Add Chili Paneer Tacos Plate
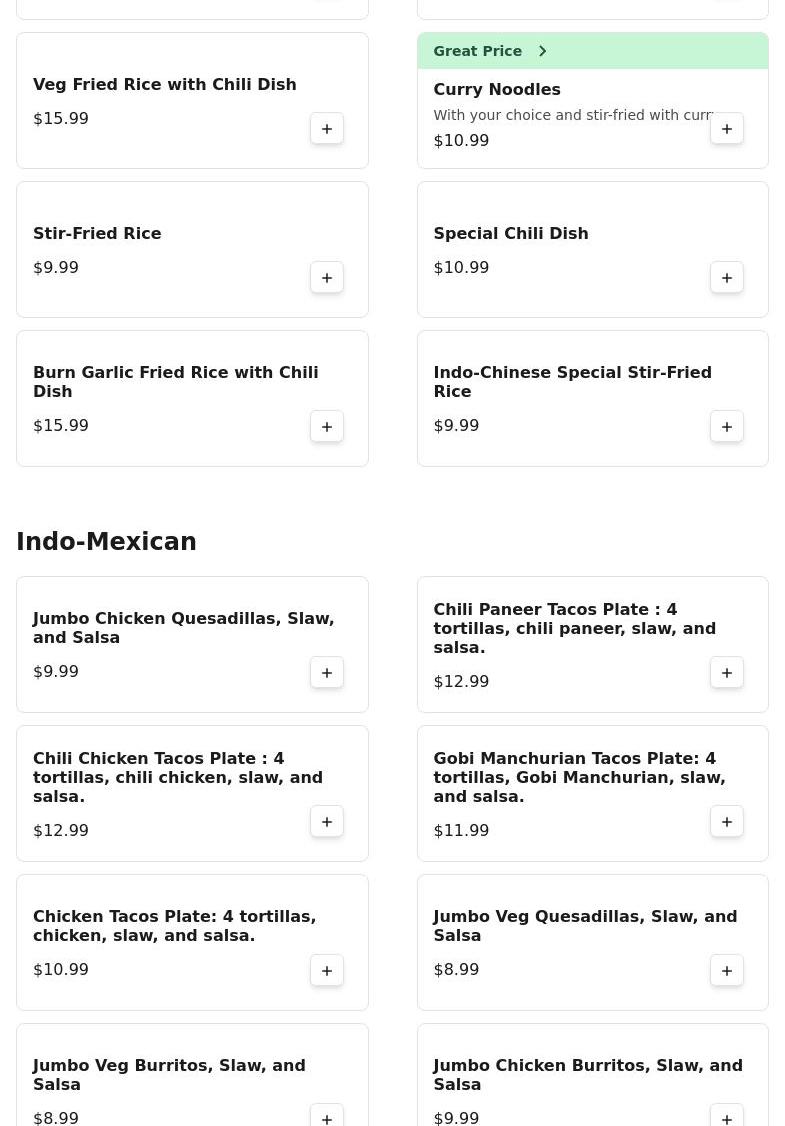 tap(727, 673)
